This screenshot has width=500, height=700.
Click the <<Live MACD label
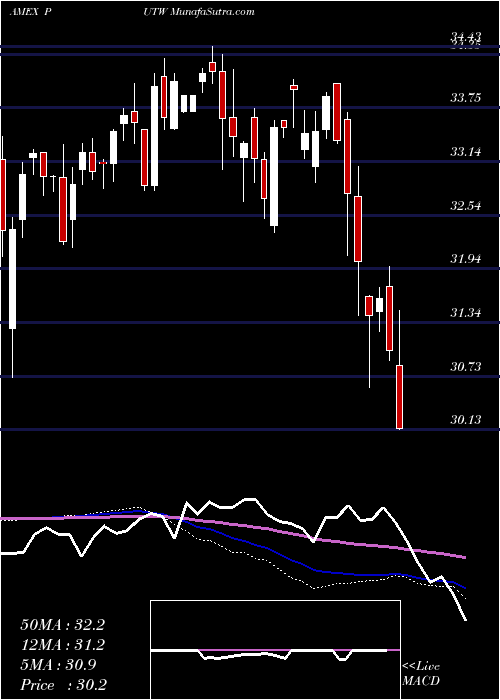click(421, 673)
